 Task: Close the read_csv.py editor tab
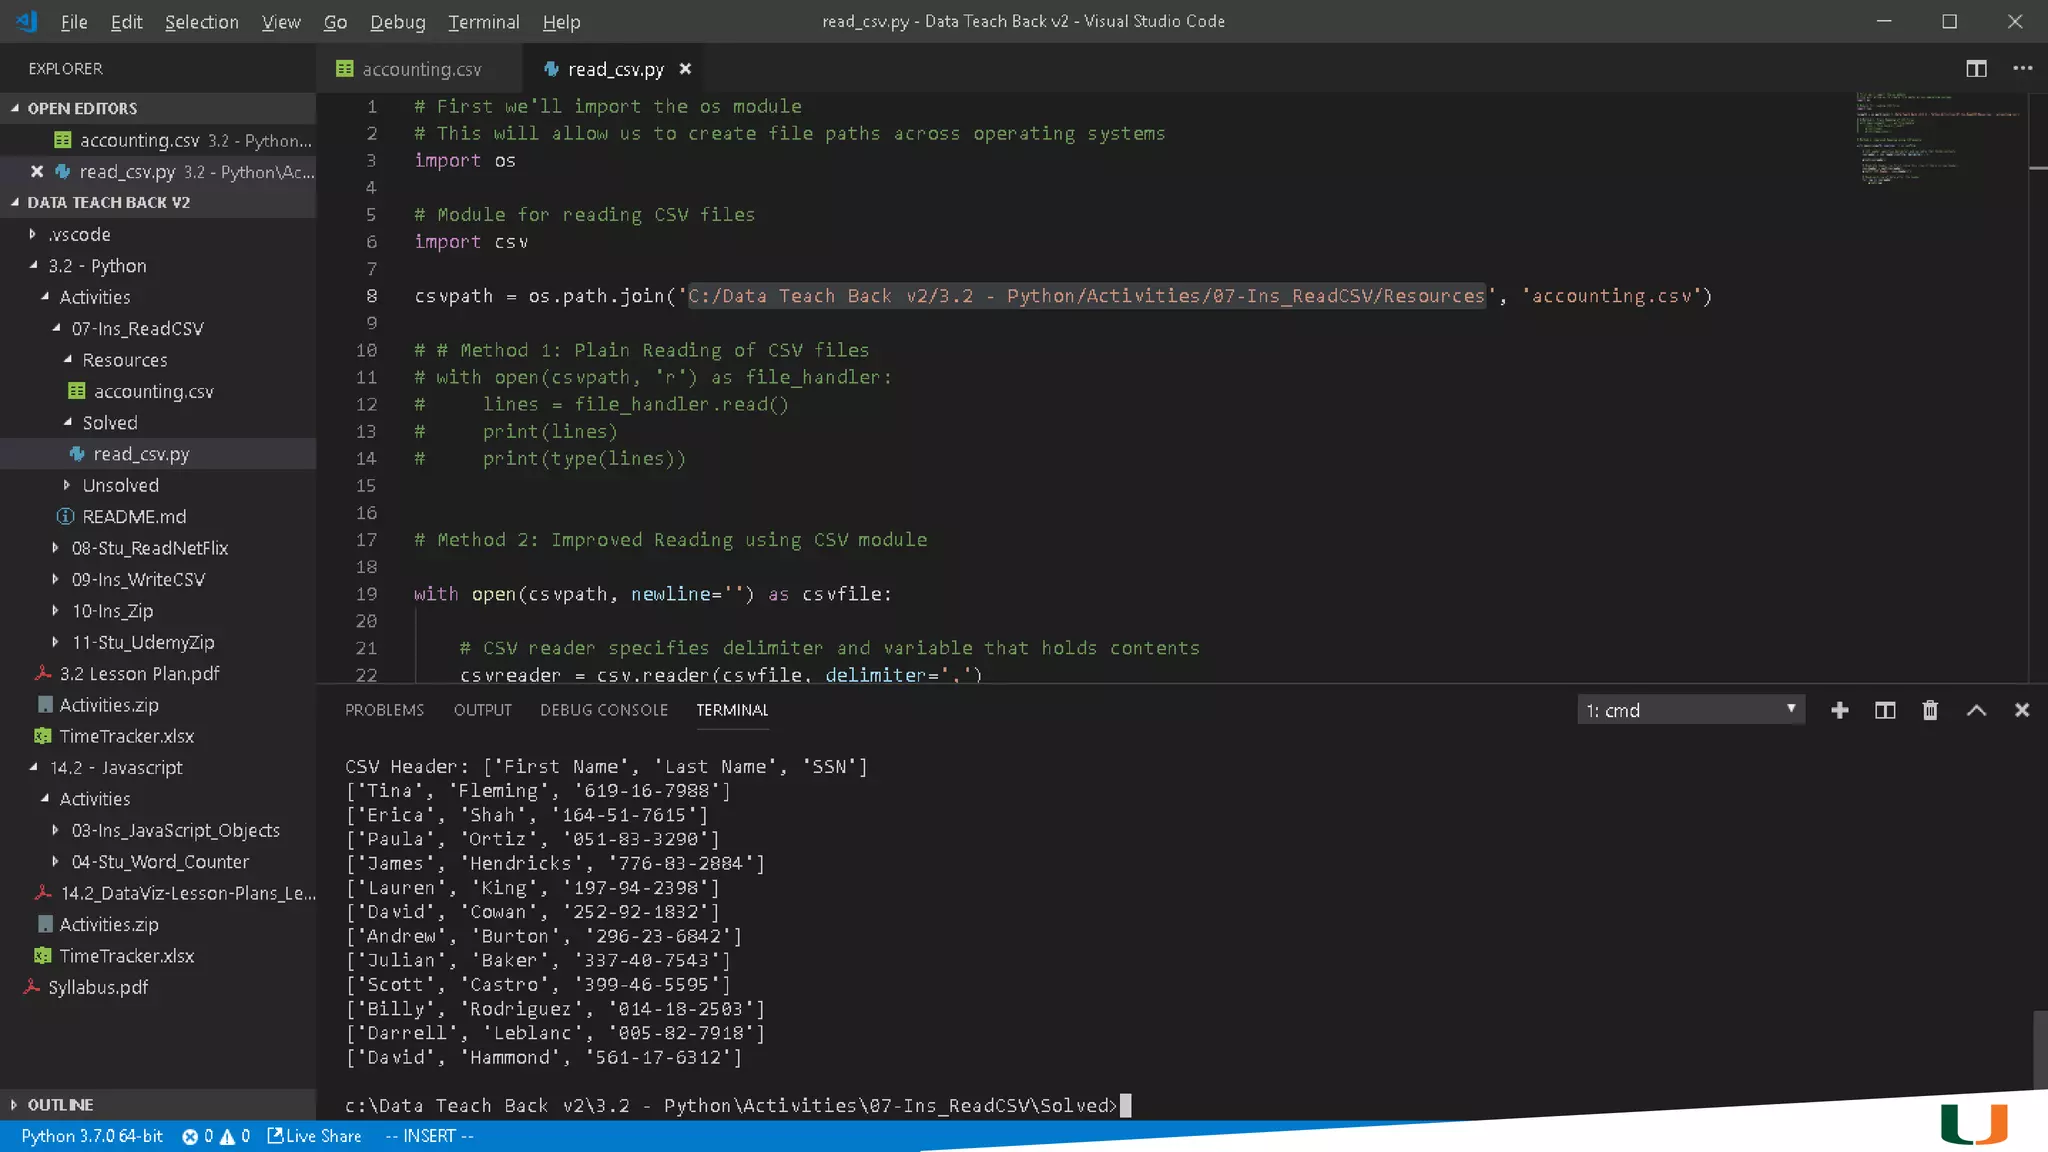[x=685, y=69]
